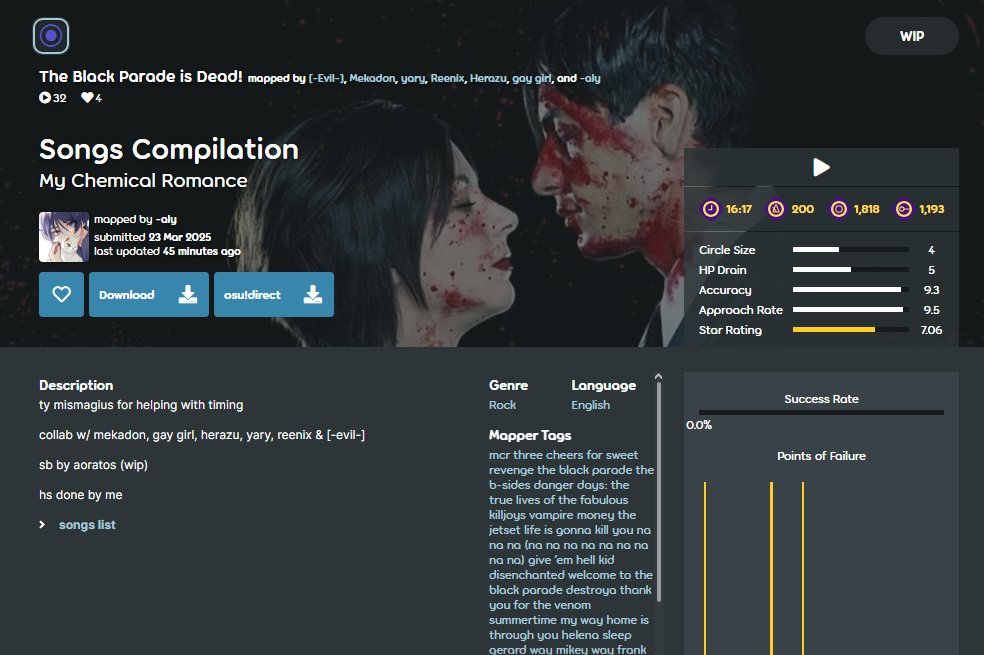The image size is (984, 655).
Task: Click the BPM metronome icon
Action: (776, 209)
